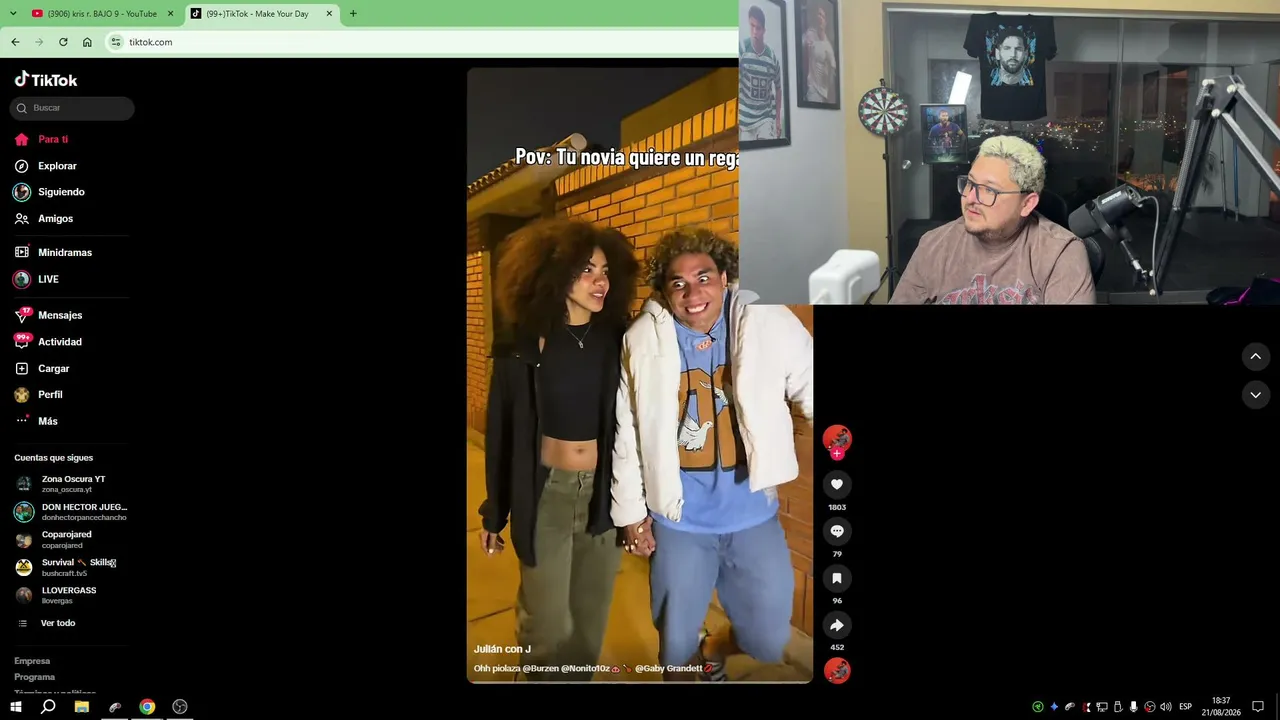This screenshot has width=1280, height=720.
Task: Click browser back arrow
Action: (15, 42)
